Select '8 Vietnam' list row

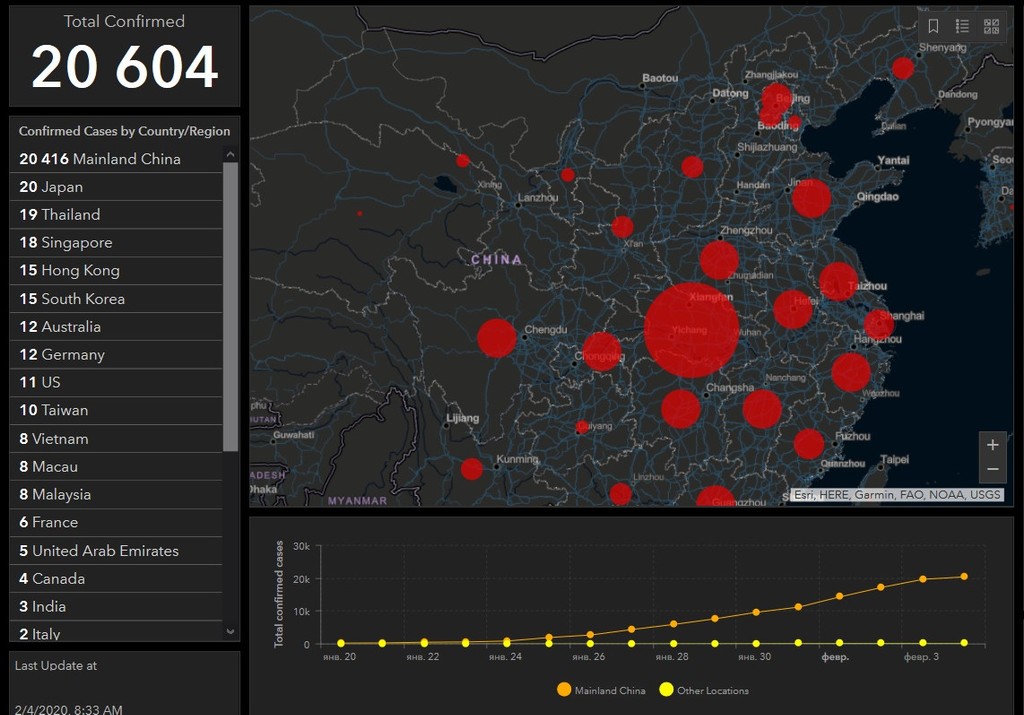click(x=116, y=439)
